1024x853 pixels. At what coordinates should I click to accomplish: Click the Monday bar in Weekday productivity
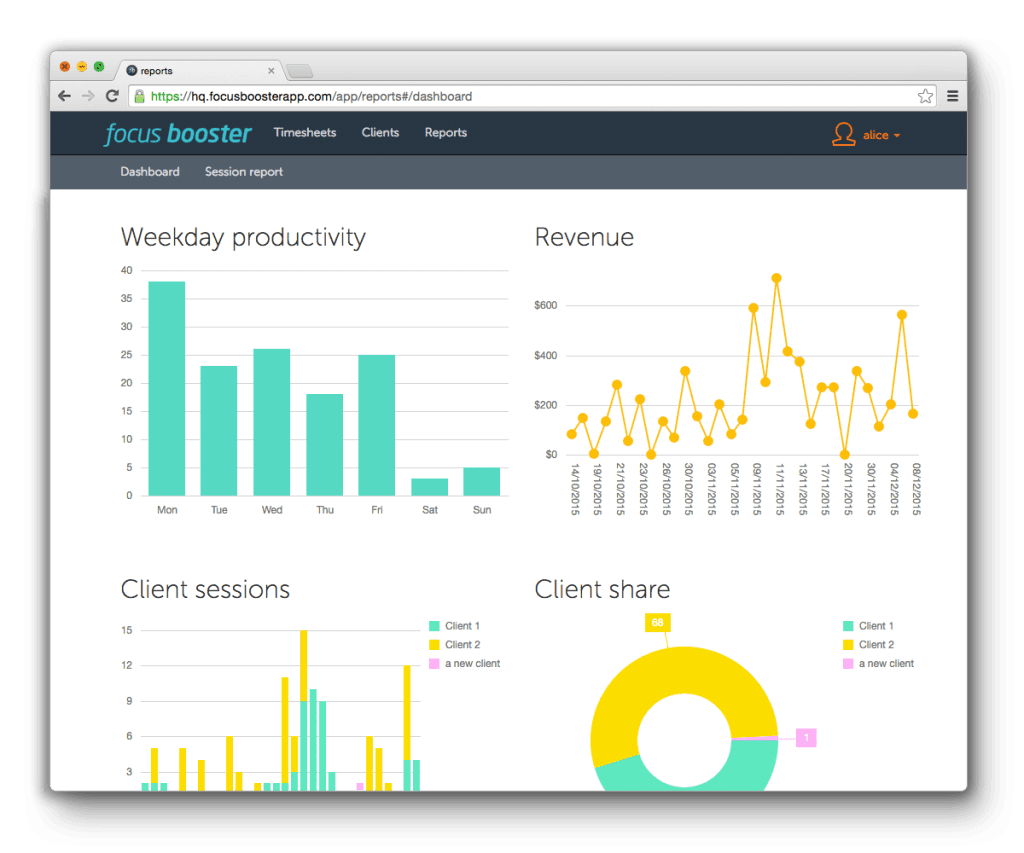pos(167,390)
